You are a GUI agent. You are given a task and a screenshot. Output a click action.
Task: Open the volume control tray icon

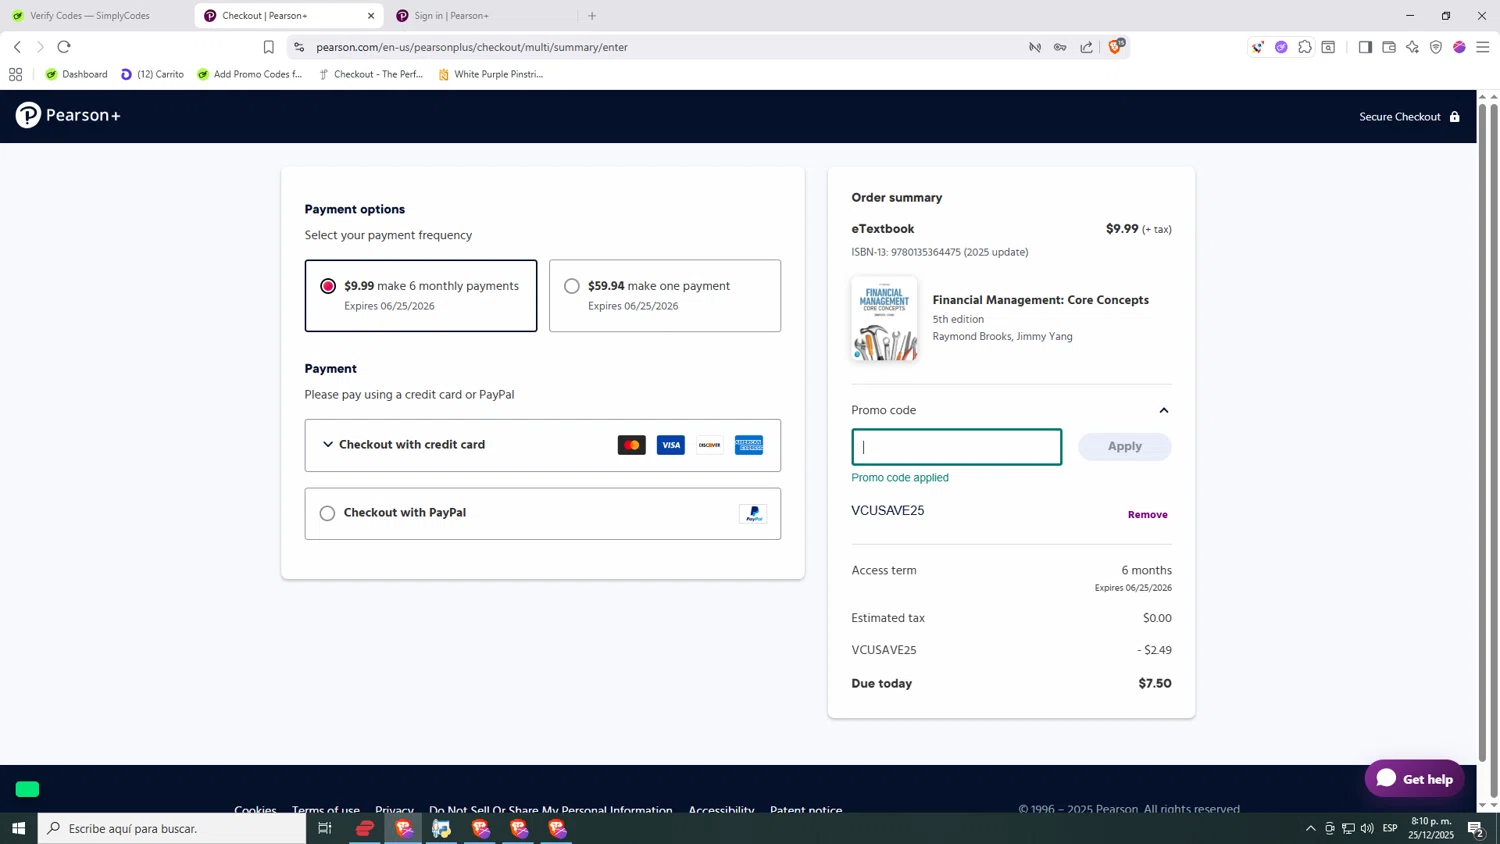tap(1367, 828)
